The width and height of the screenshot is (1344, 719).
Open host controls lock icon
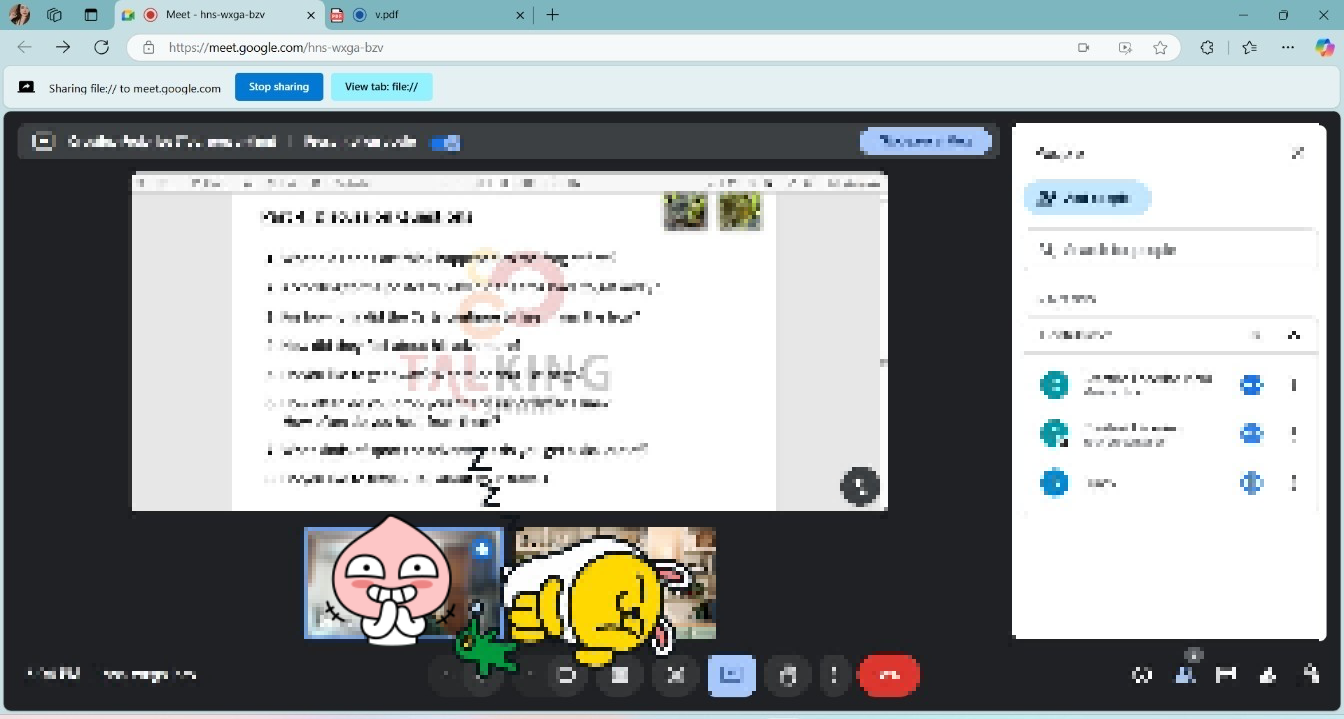(1311, 675)
